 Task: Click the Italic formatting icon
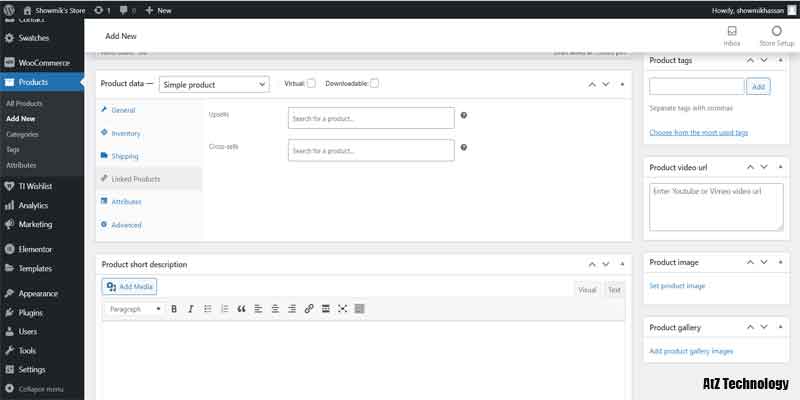[191, 309]
